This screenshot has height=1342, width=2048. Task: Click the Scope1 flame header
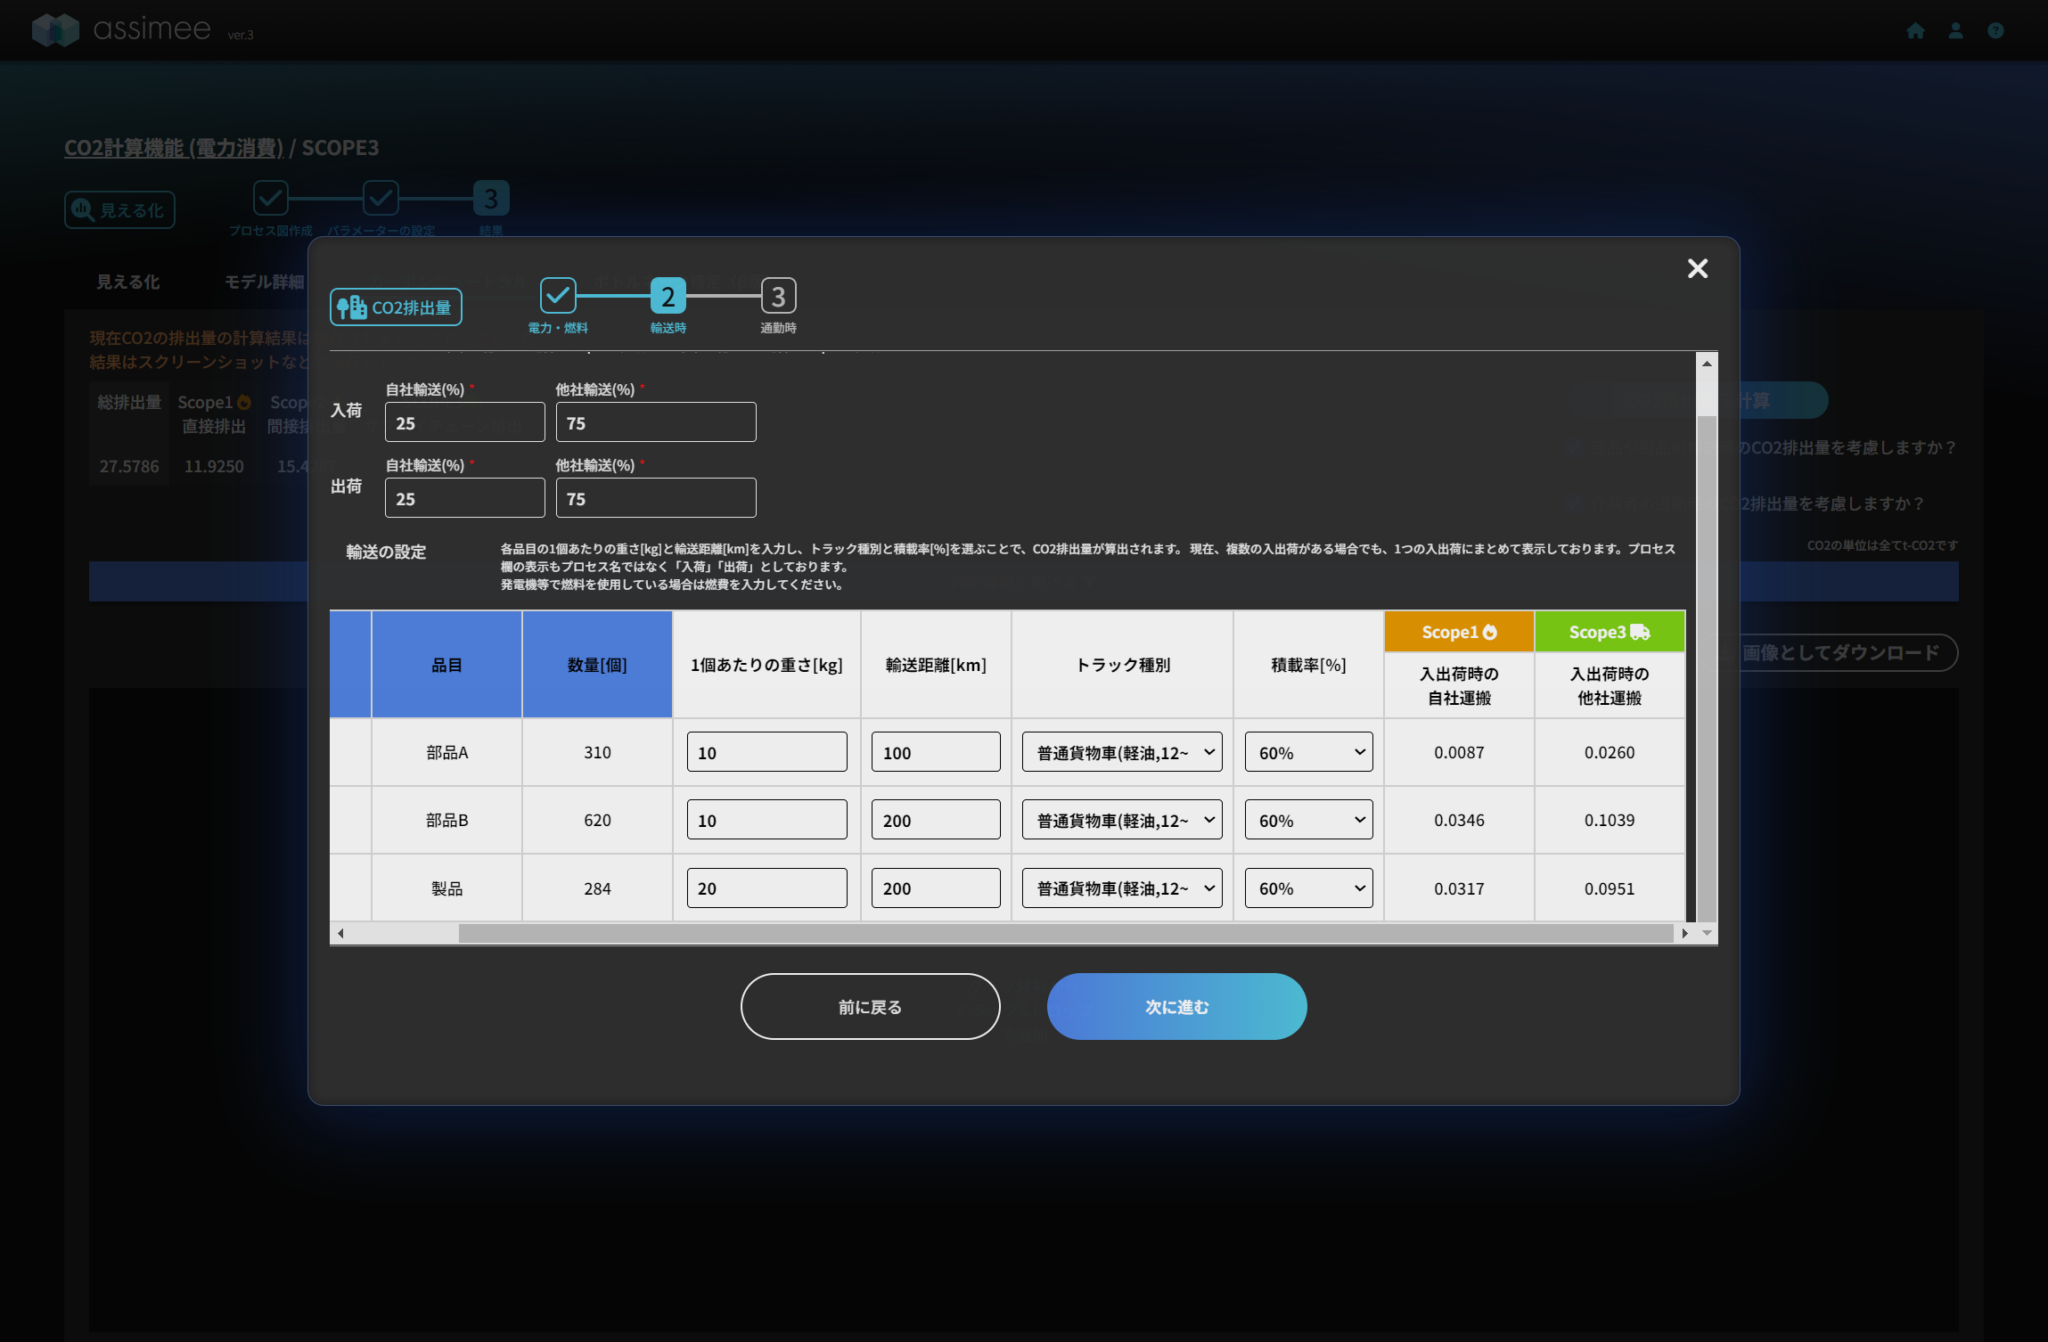pyautogui.click(x=1459, y=632)
